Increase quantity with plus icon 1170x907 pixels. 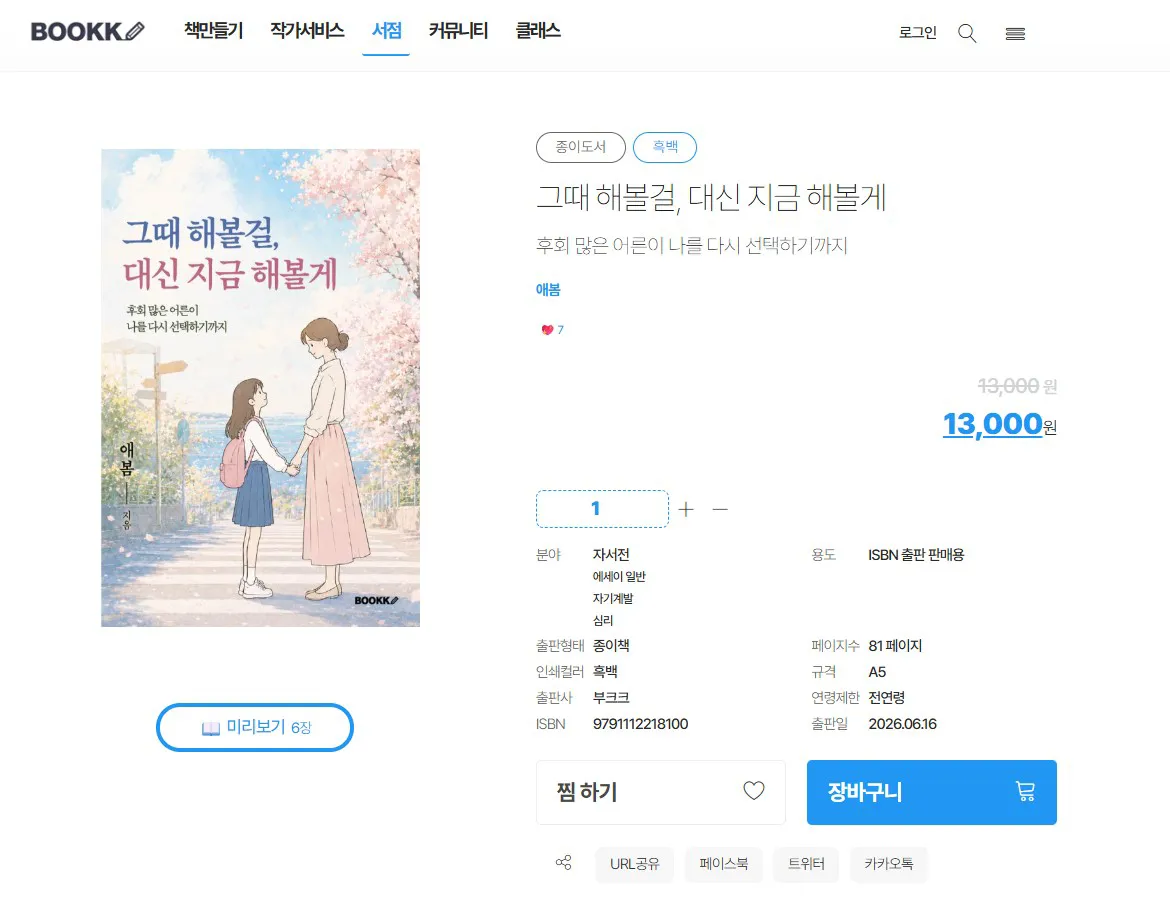pyautogui.click(x=686, y=509)
